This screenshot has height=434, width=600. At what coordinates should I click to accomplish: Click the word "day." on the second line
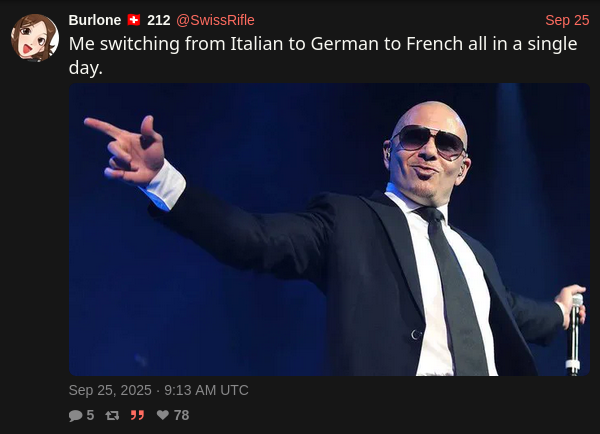(x=86, y=68)
